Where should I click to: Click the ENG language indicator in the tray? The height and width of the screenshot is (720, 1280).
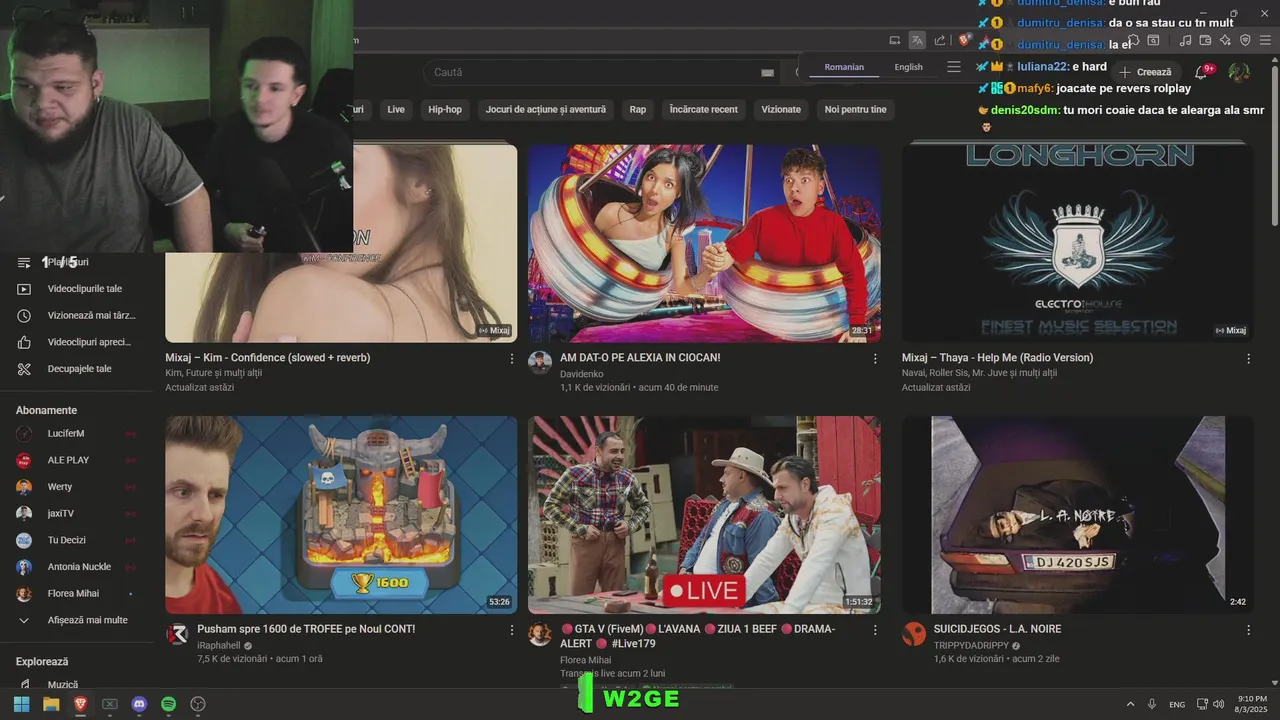coord(1177,705)
